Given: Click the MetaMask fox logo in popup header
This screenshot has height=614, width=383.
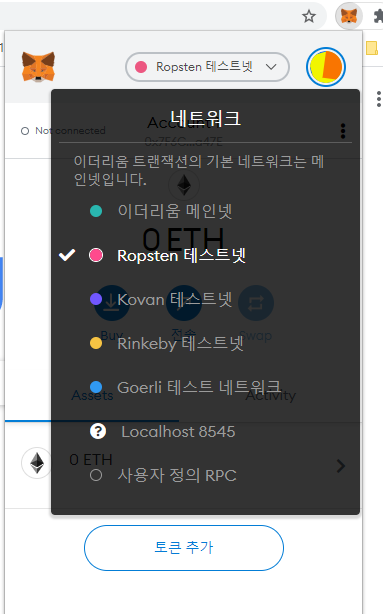Looking at the screenshot, I should (38, 67).
